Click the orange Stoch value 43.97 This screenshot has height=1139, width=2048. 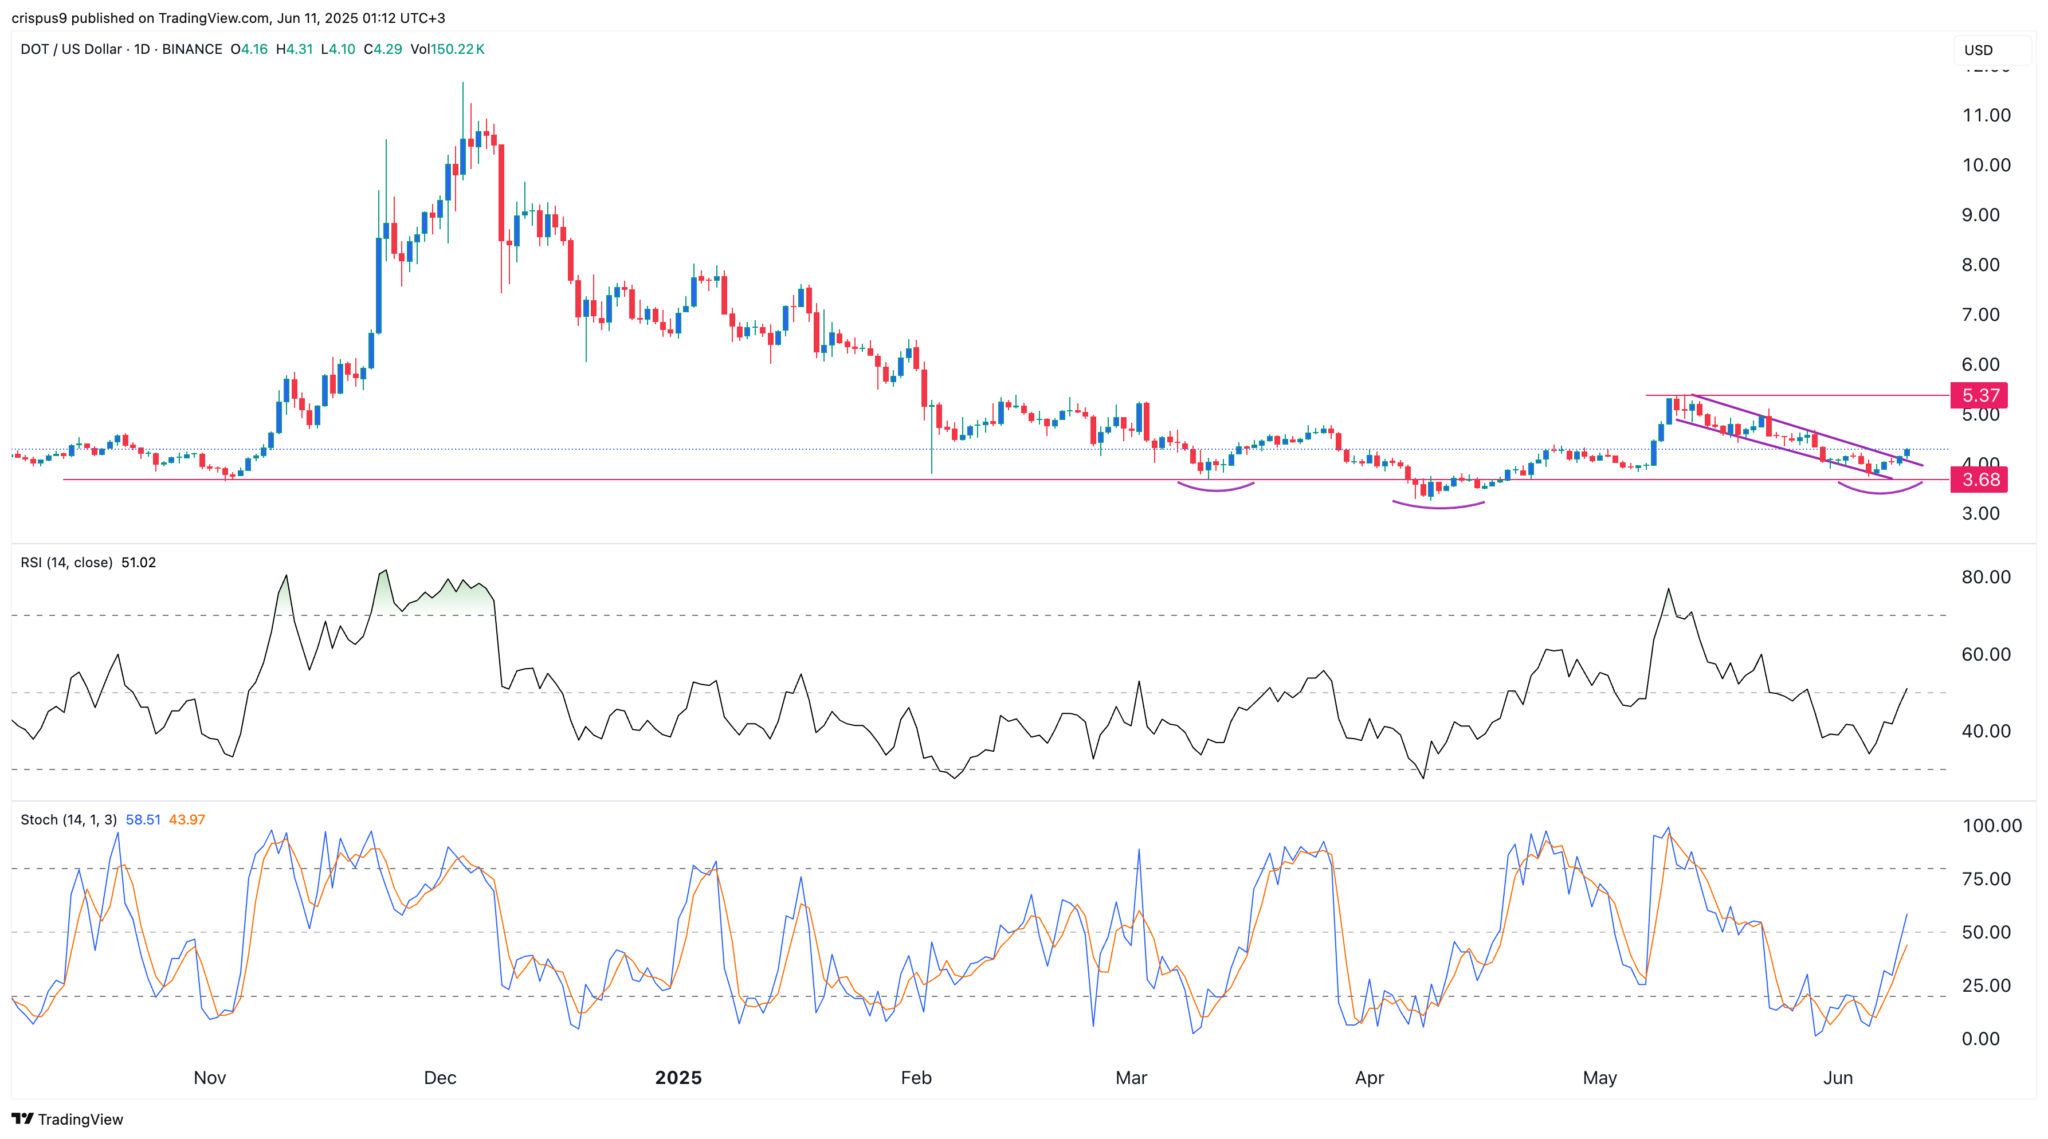[x=187, y=820]
